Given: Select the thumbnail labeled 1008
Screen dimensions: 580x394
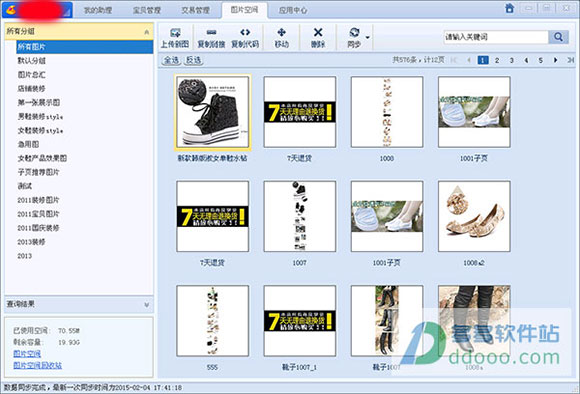Looking at the screenshot, I should click(387, 112).
